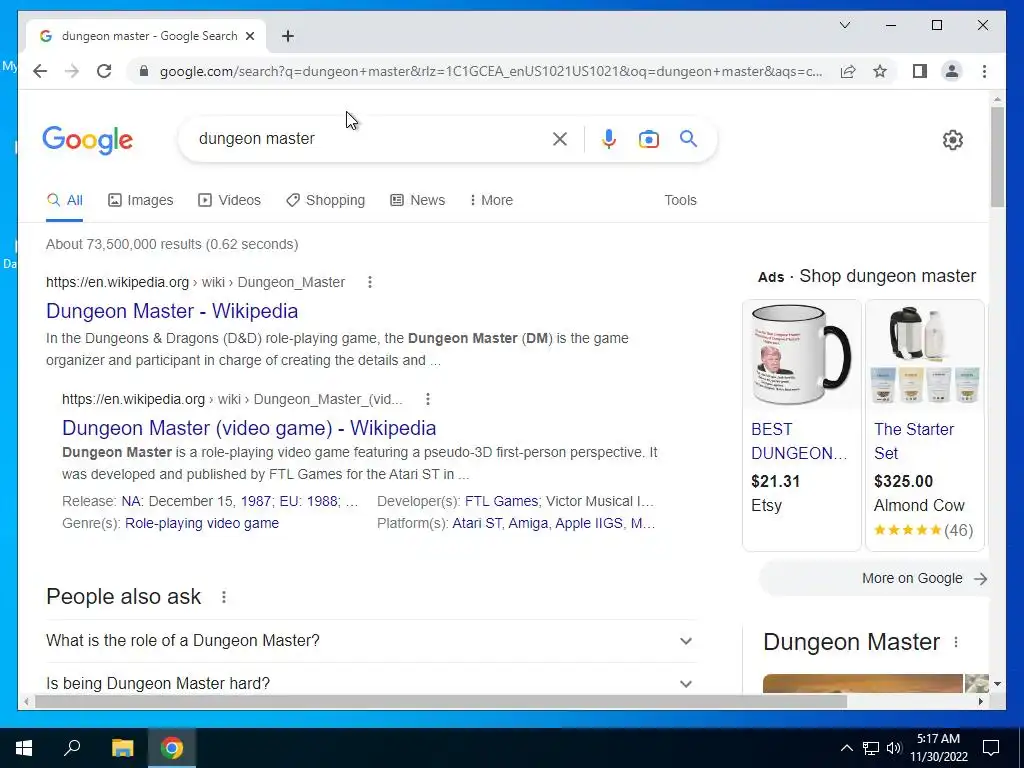
Task: Open the Chrome profile avatar
Action: [x=952, y=71]
